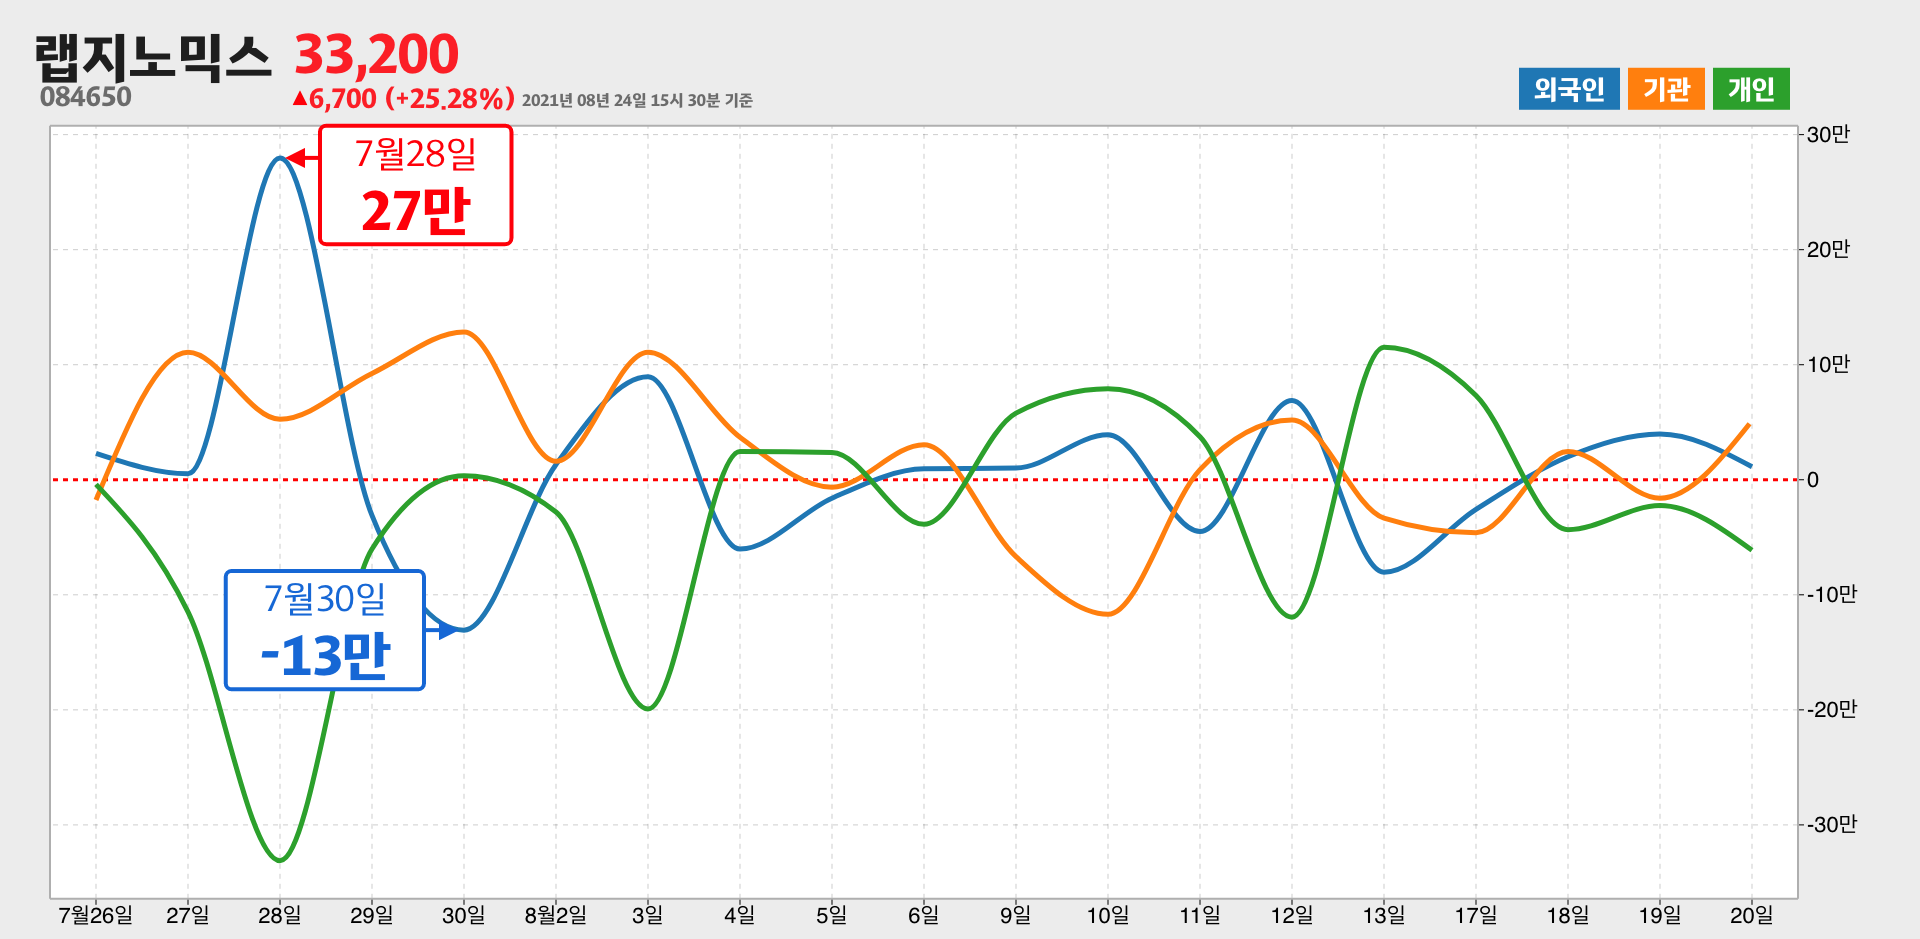Click the change value ▲6,700 (+25.28%)

pos(403,98)
